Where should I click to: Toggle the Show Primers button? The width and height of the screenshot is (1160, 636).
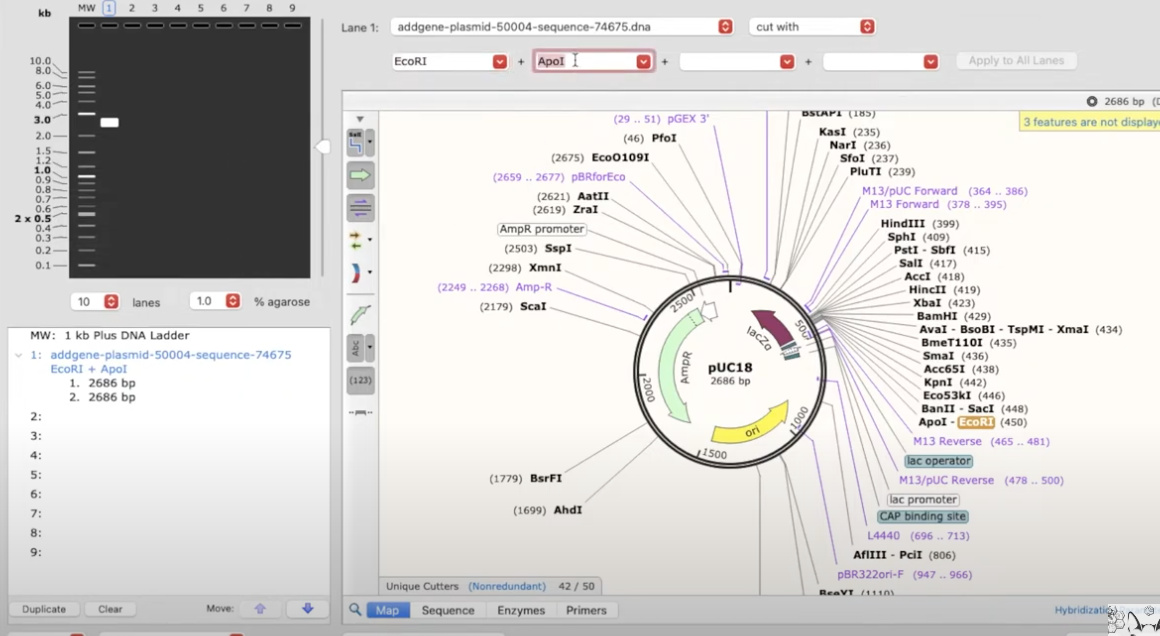pyautogui.click(x=360, y=208)
